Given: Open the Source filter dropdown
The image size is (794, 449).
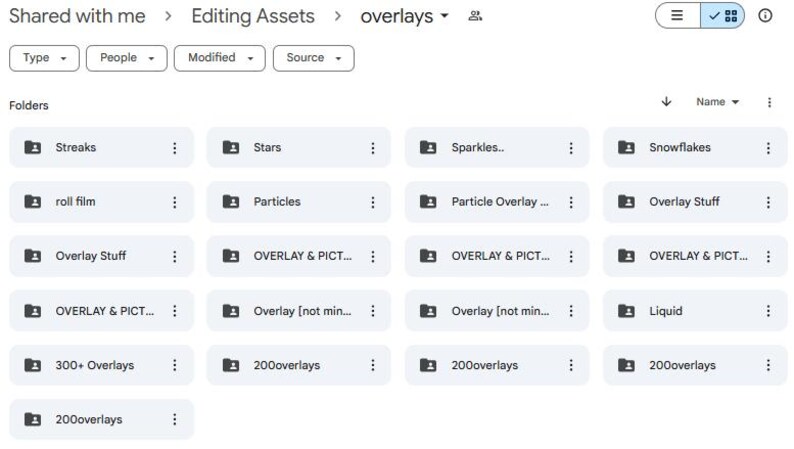Looking at the screenshot, I should coord(313,58).
